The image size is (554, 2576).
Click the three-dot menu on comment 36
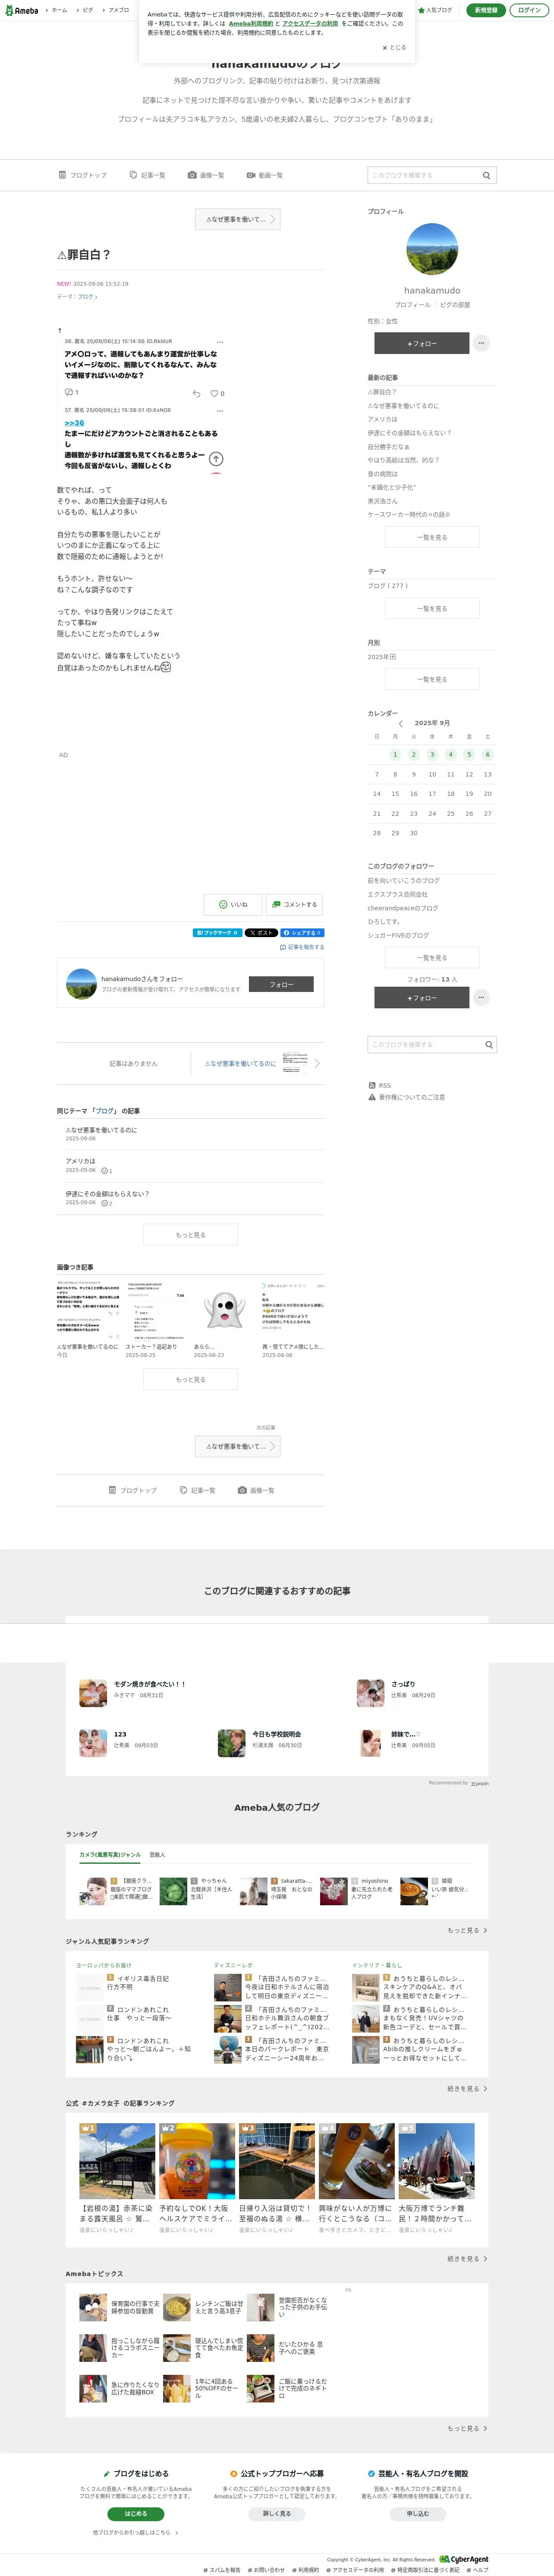click(x=220, y=341)
